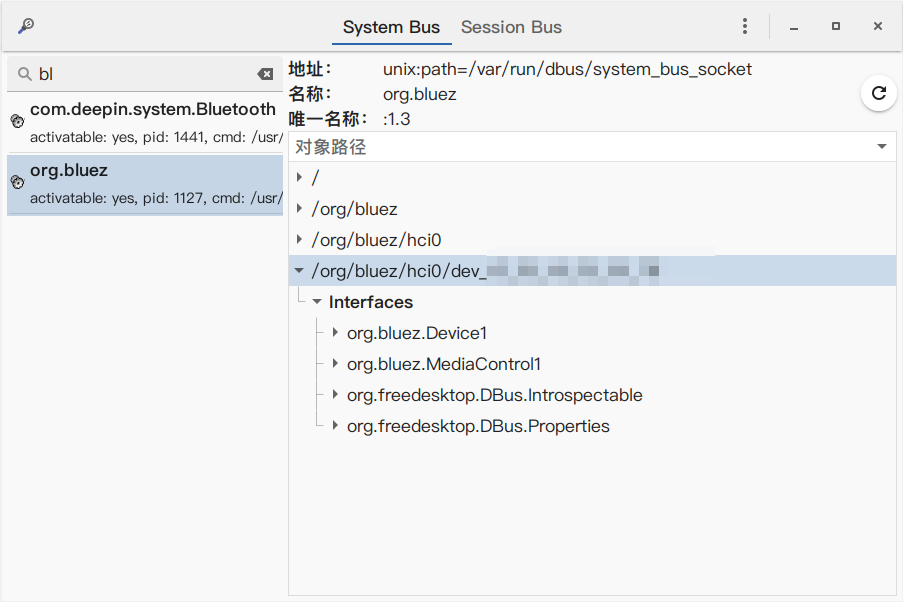The width and height of the screenshot is (903, 602).
Task: Click the gear icon beside com.deepin.system.Bluetooth
Action: point(17,121)
